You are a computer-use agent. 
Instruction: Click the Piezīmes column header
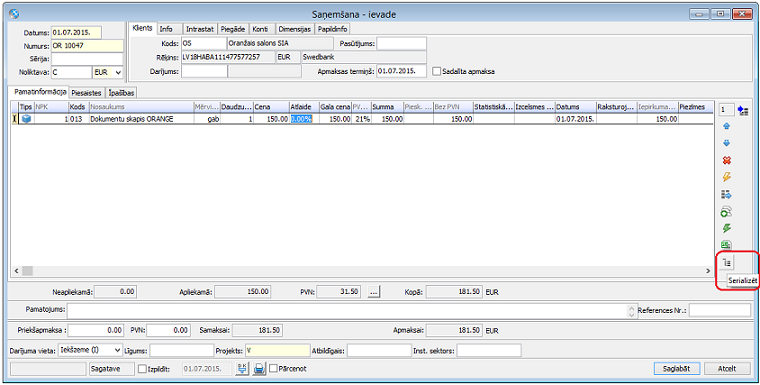695,107
